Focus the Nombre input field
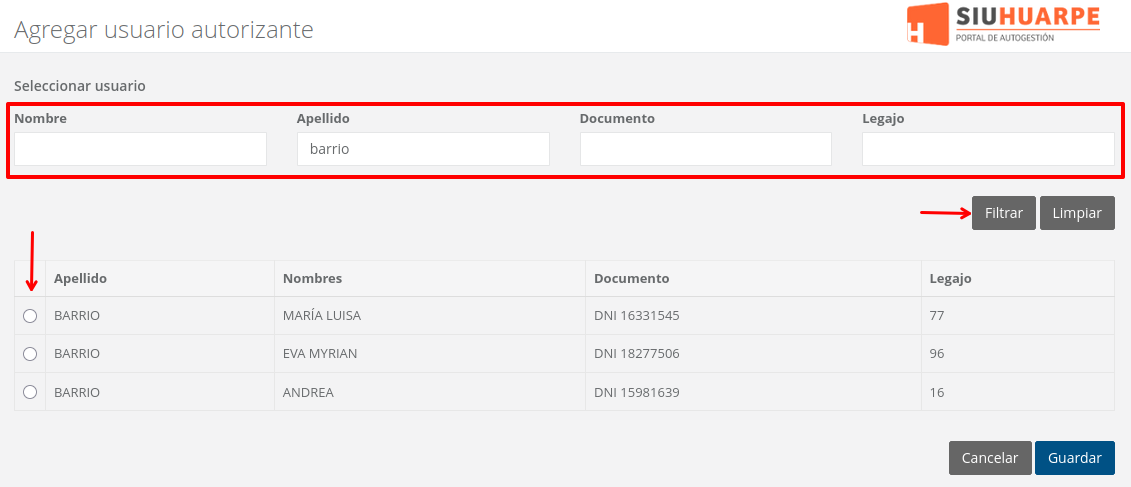Viewport: 1131px width, 487px height. coord(140,149)
